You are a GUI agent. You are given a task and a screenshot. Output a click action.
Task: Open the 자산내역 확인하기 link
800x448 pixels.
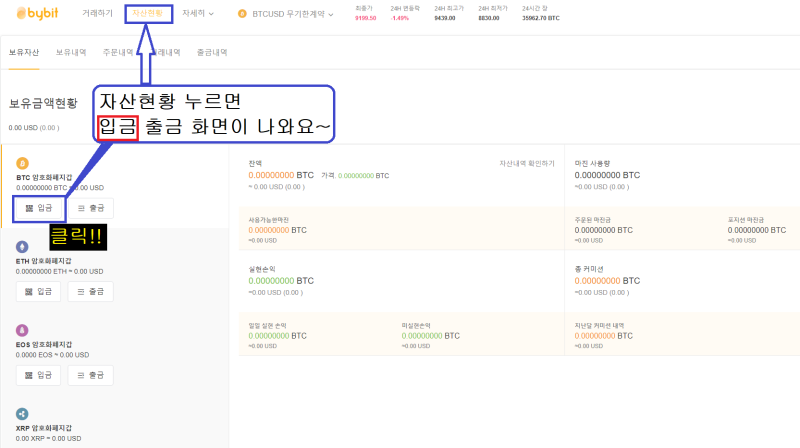527,163
